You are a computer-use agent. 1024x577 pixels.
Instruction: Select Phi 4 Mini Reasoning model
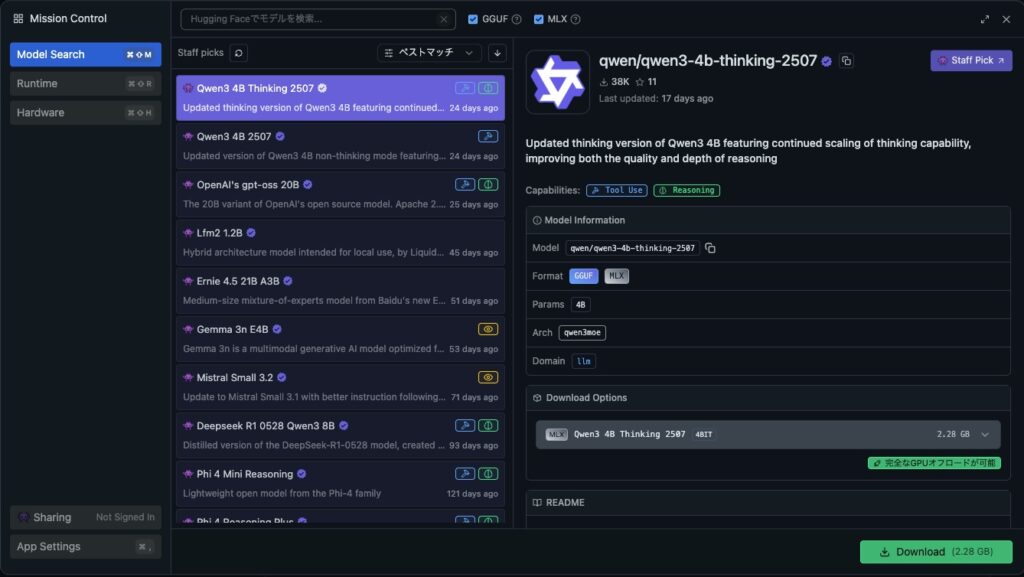340,484
